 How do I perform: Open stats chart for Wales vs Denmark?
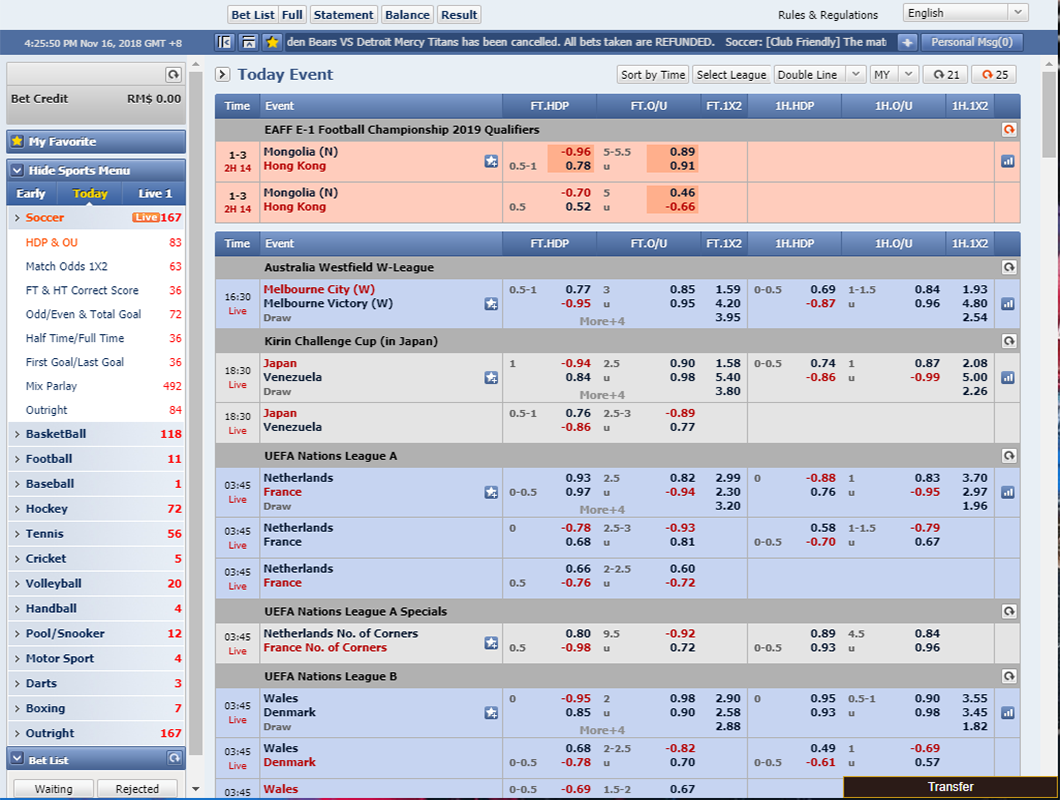1007,713
